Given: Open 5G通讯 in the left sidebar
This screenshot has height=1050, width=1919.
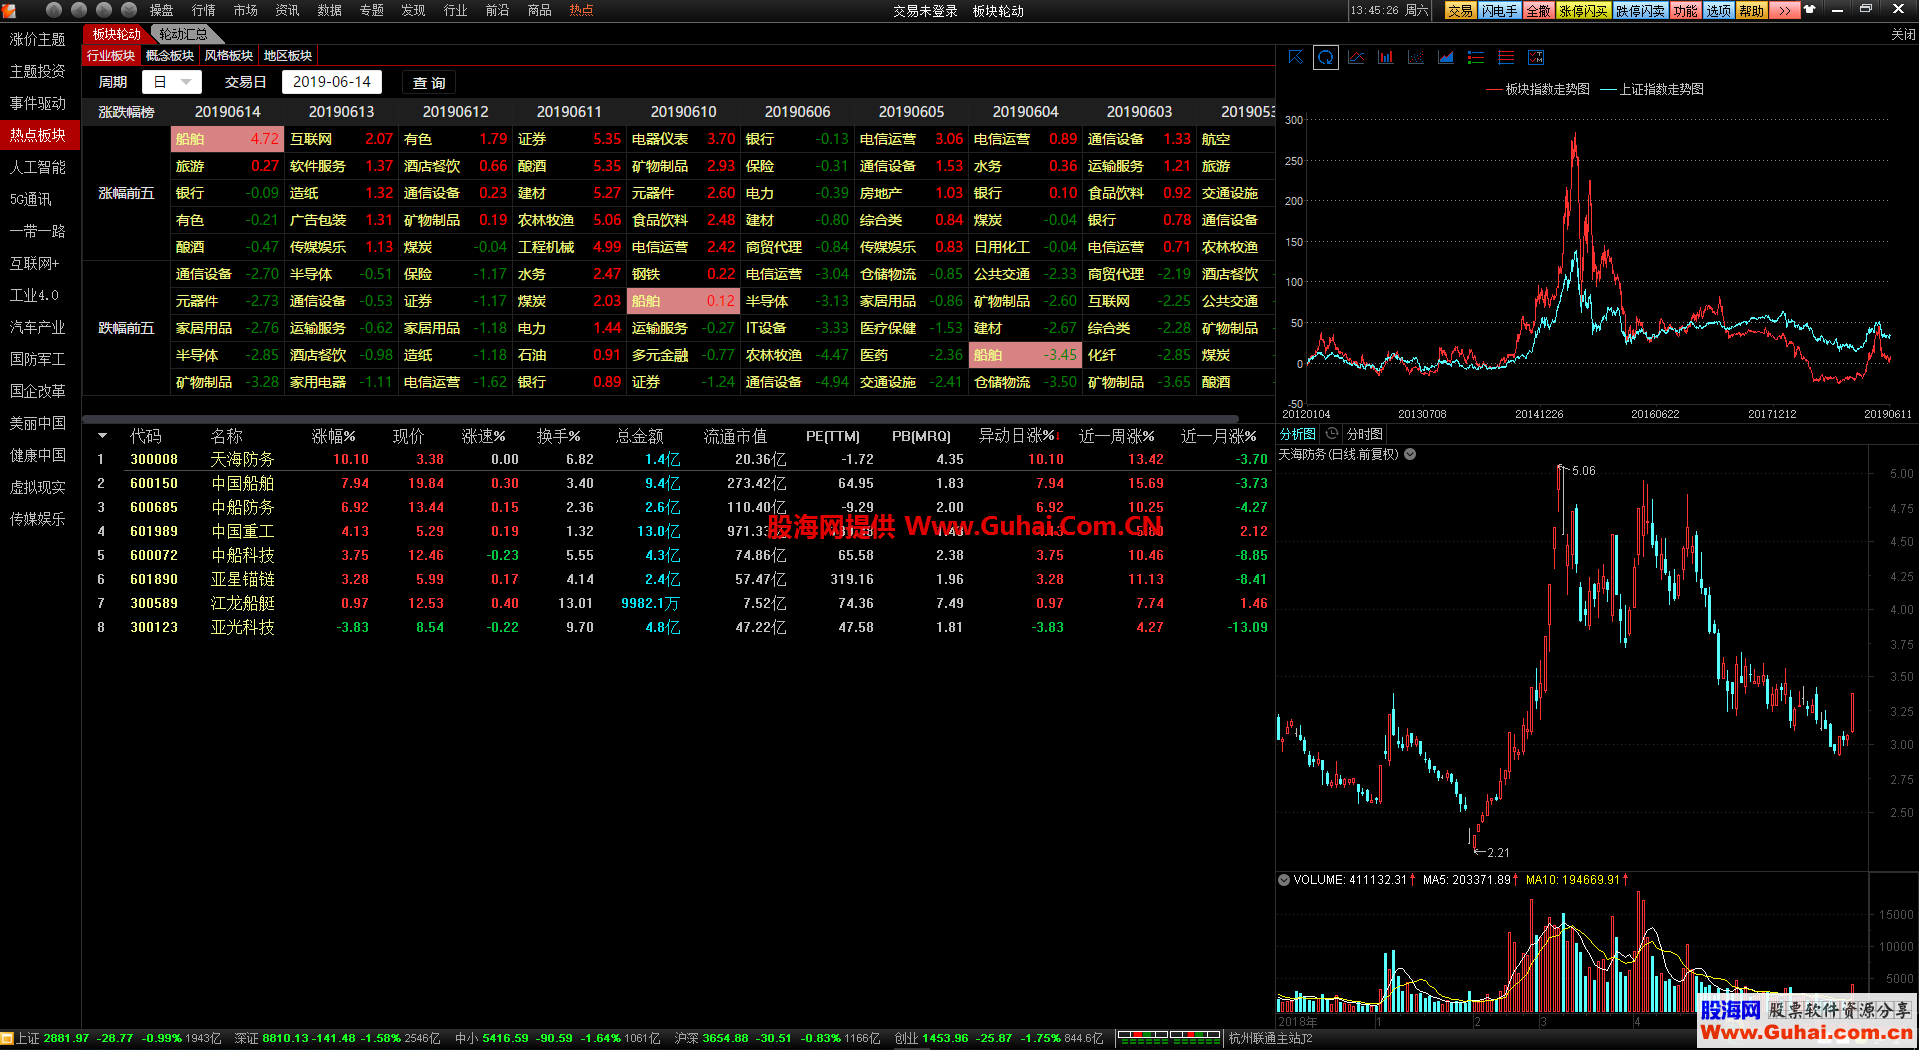Looking at the screenshot, I should point(38,199).
